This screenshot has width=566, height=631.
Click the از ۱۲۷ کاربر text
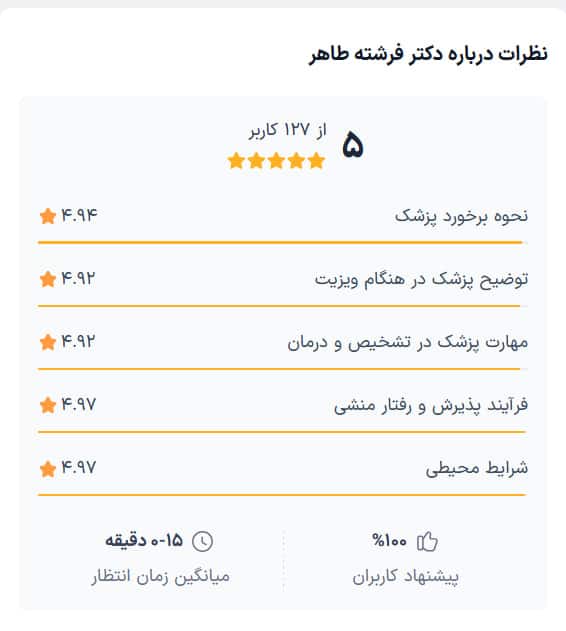point(287,130)
